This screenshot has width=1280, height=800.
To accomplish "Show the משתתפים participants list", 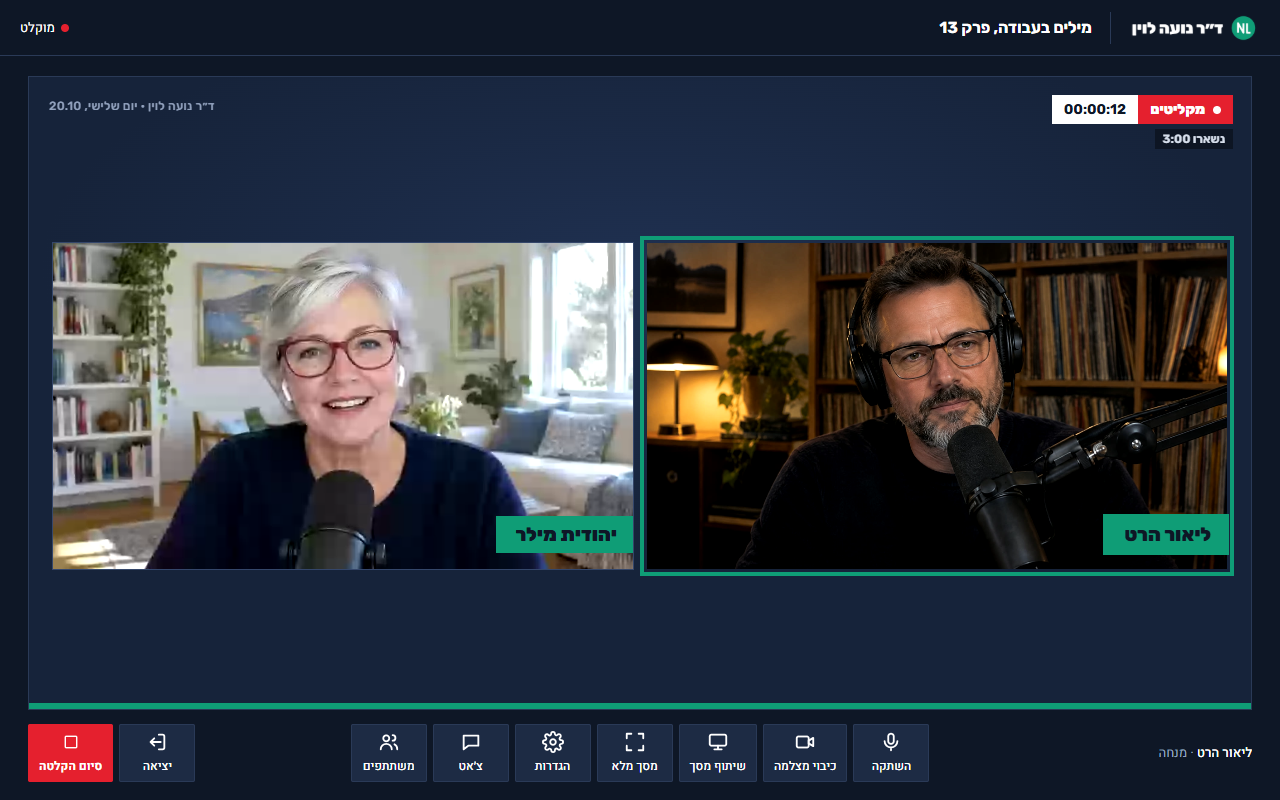I will coord(389,753).
